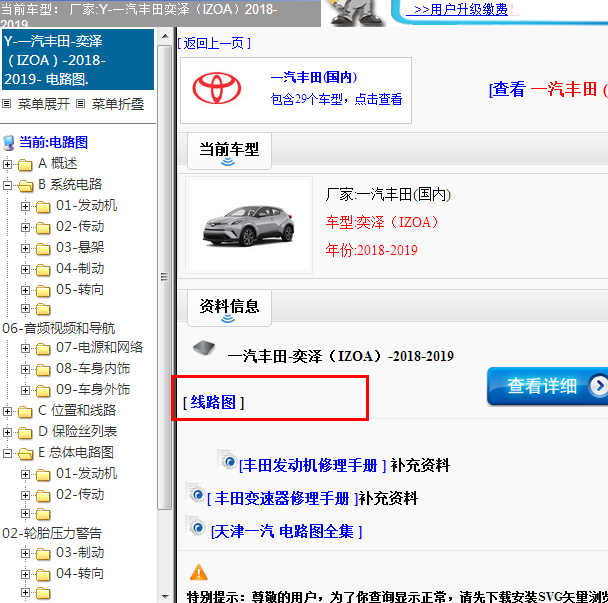This screenshot has height=603, width=608.
Task: Click the folder icon beside B 系统电路
Action: 25,185
